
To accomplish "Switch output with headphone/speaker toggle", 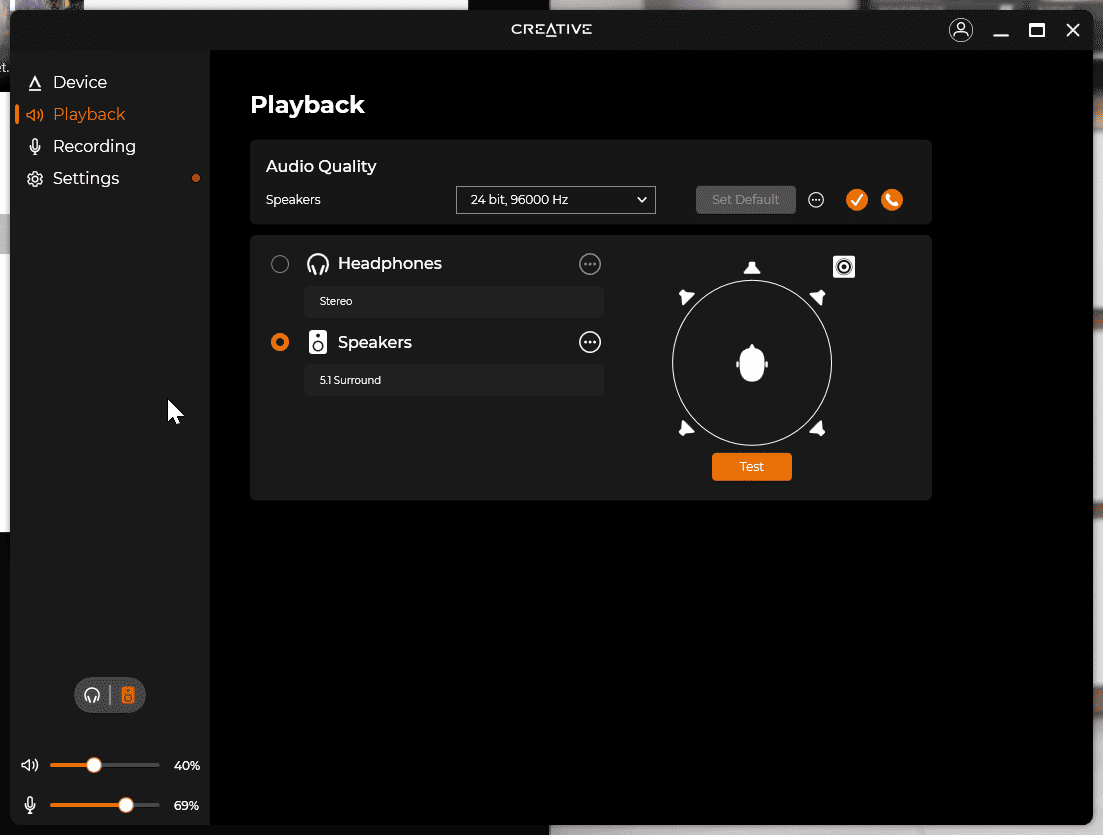I will point(110,695).
